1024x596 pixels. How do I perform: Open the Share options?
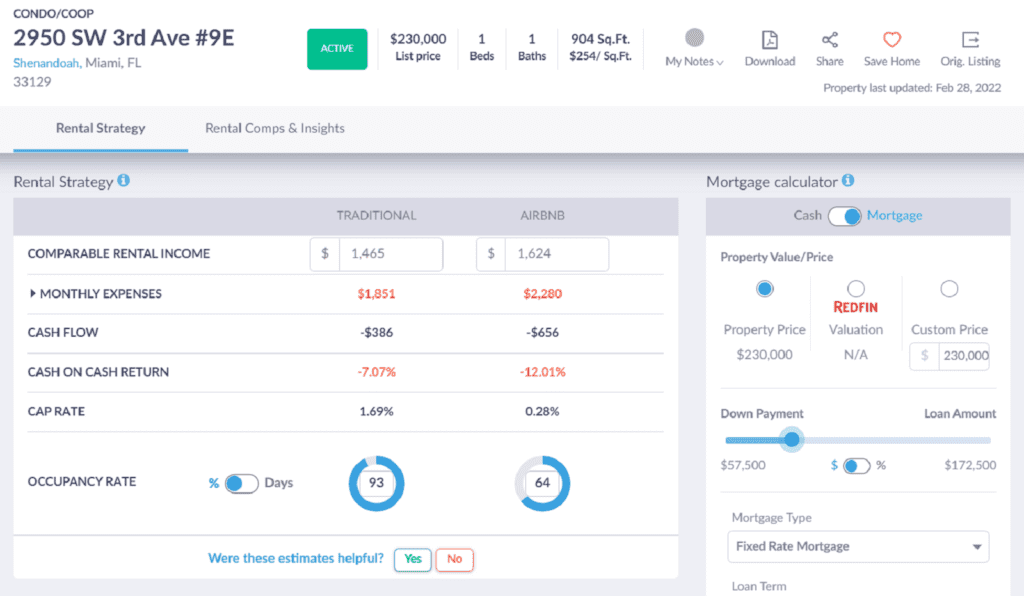[x=829, y=48]
